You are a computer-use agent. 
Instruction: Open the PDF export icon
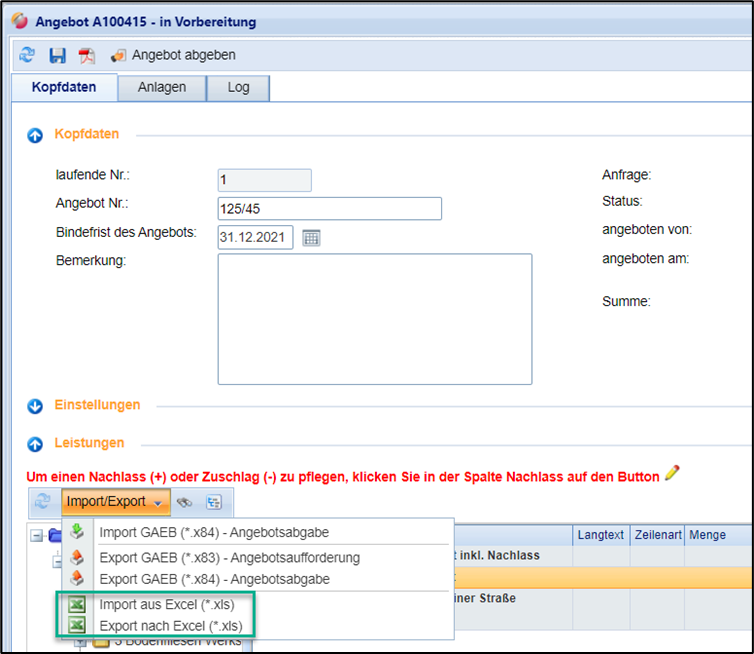tap(86, 55)
